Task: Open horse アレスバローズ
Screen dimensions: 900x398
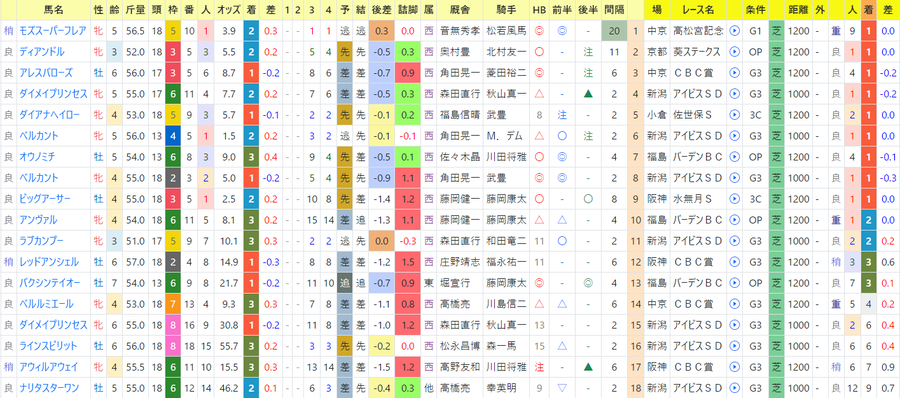Action: (45, 73)
